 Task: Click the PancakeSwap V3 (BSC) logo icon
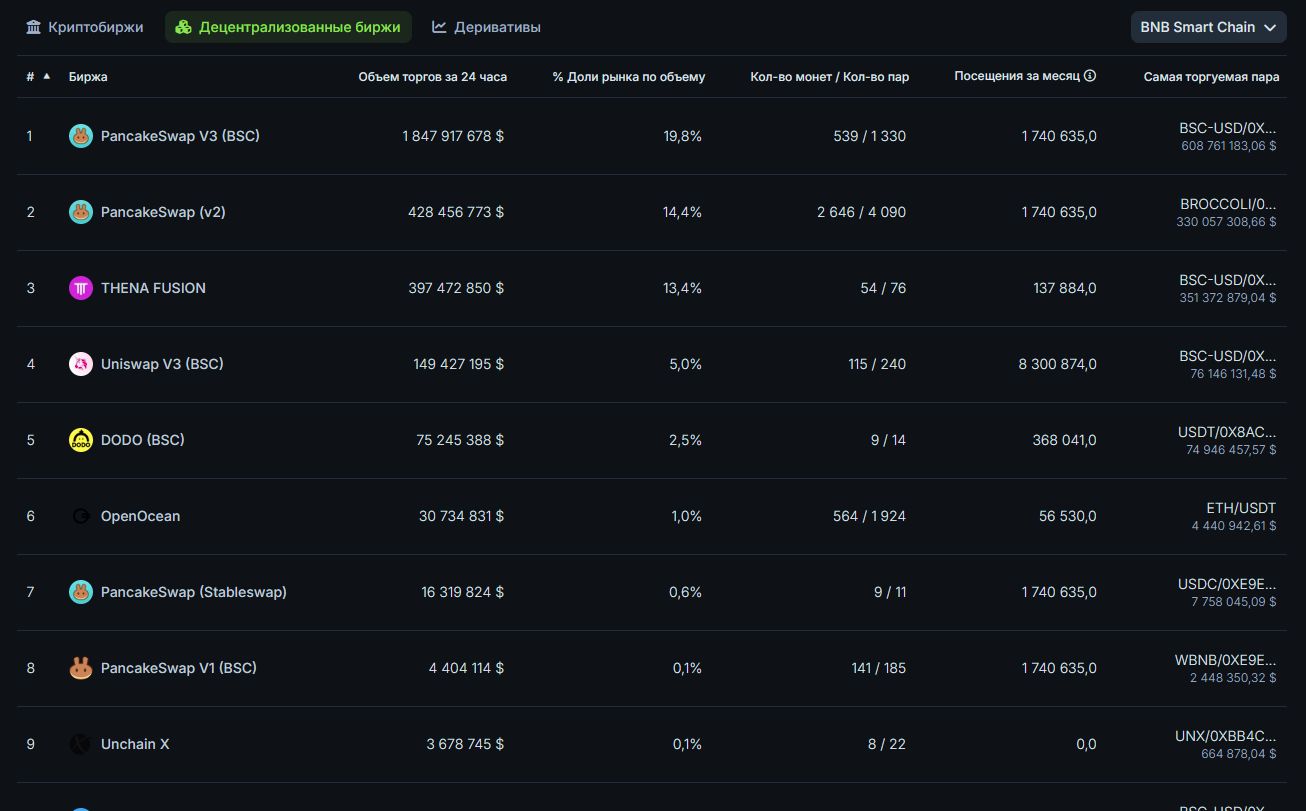(81, 136)
